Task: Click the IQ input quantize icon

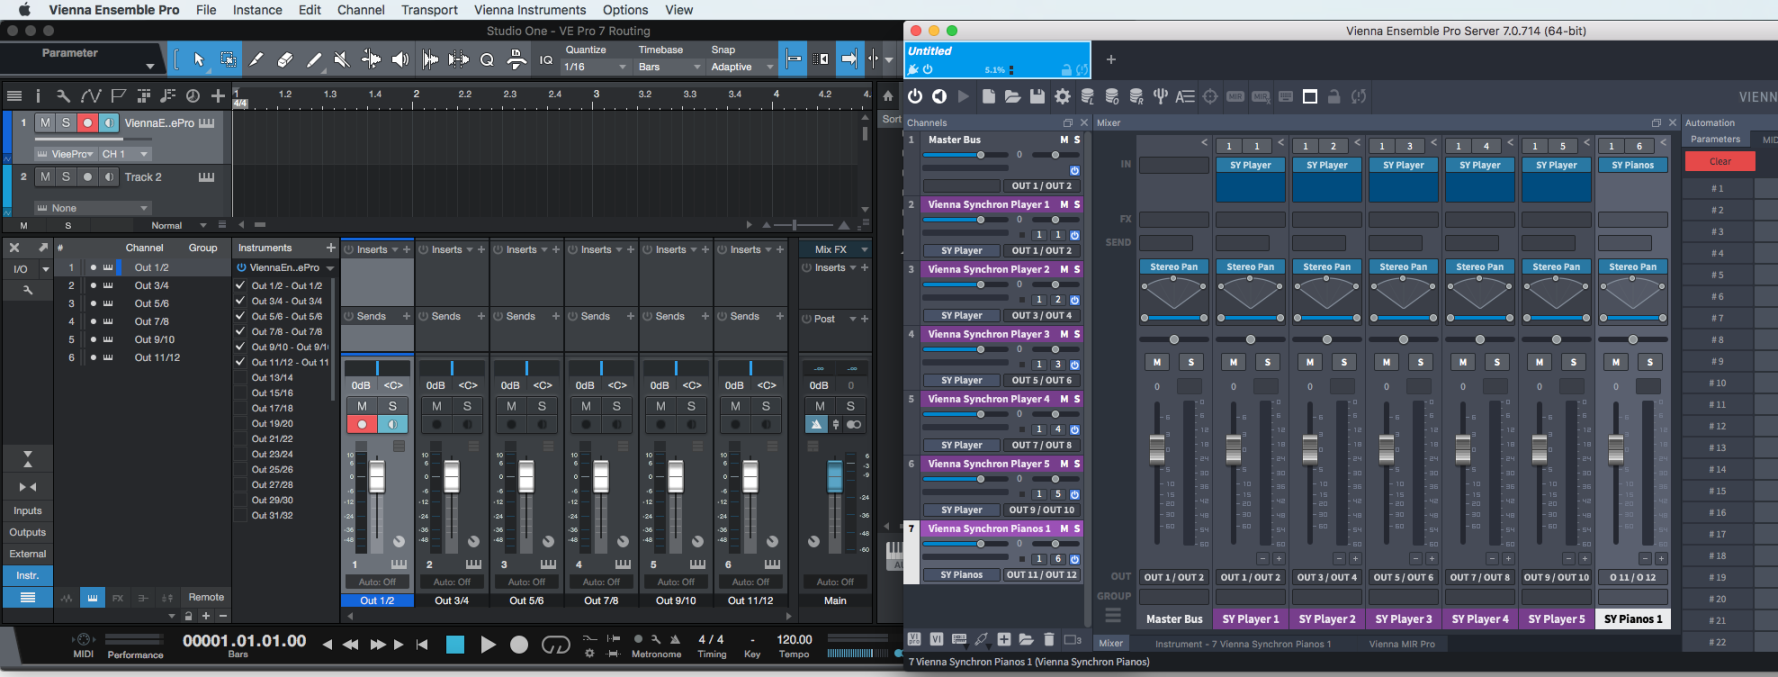Action: (x=546, y=60)
